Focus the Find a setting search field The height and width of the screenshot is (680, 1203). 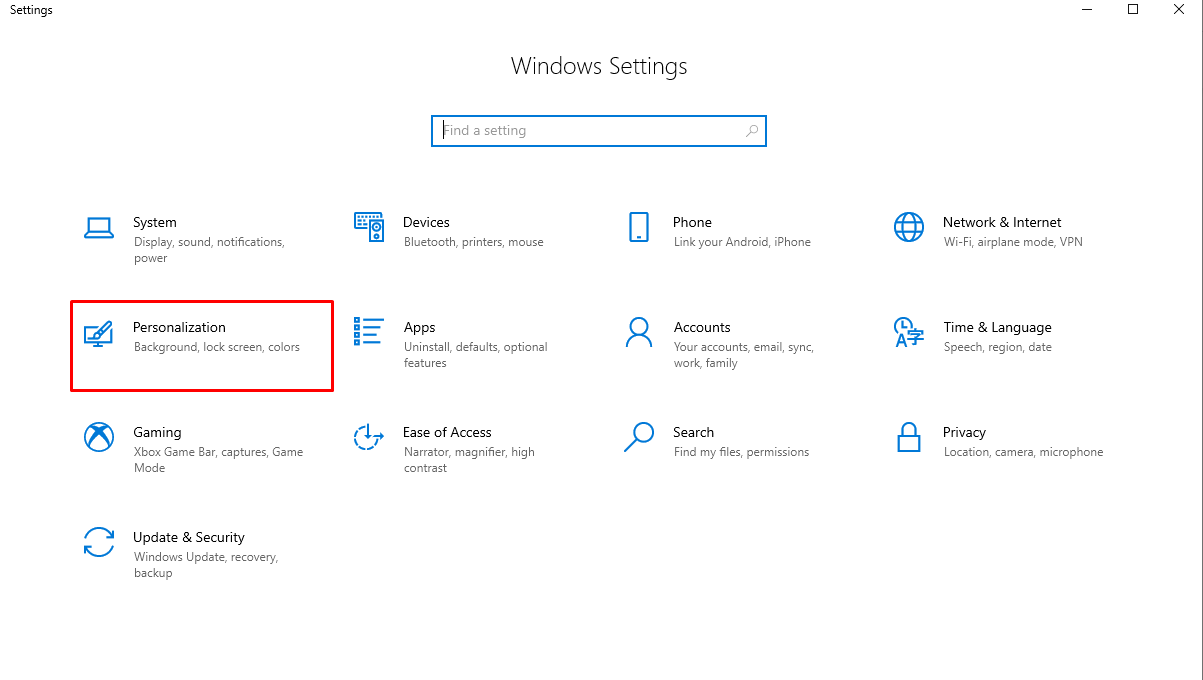pyautogui.click(x=599, y=131)
